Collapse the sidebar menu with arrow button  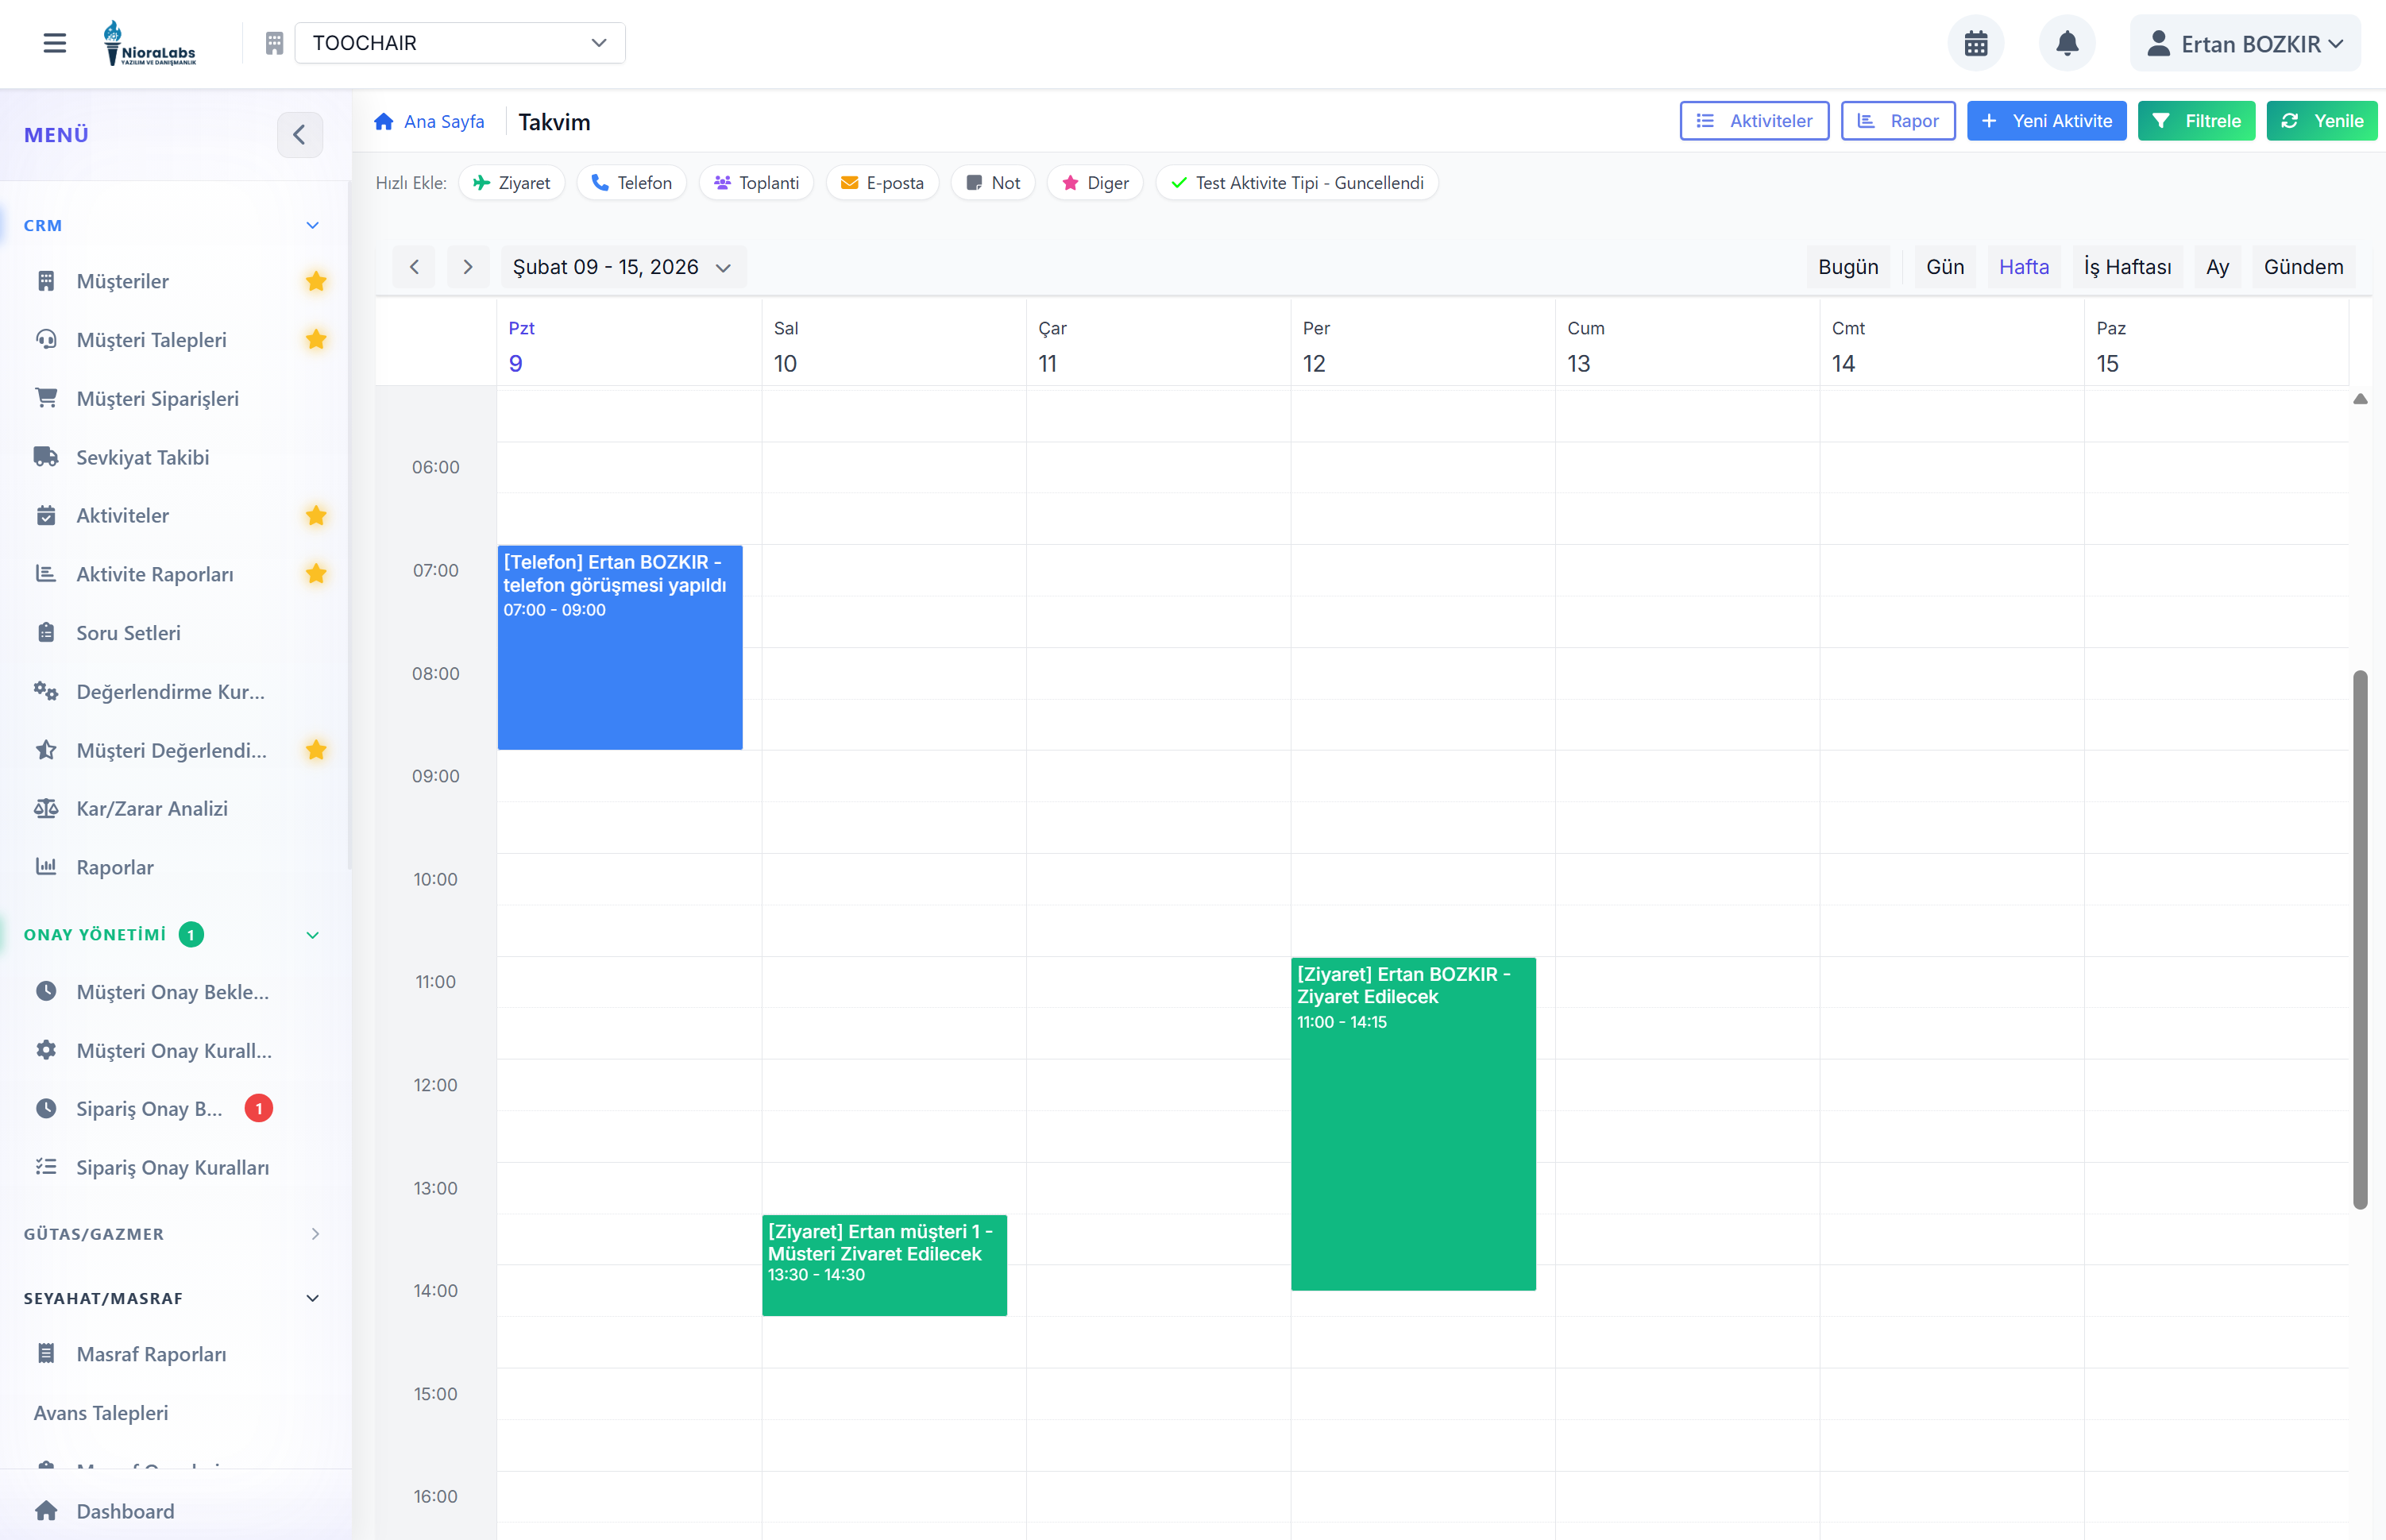299,135
